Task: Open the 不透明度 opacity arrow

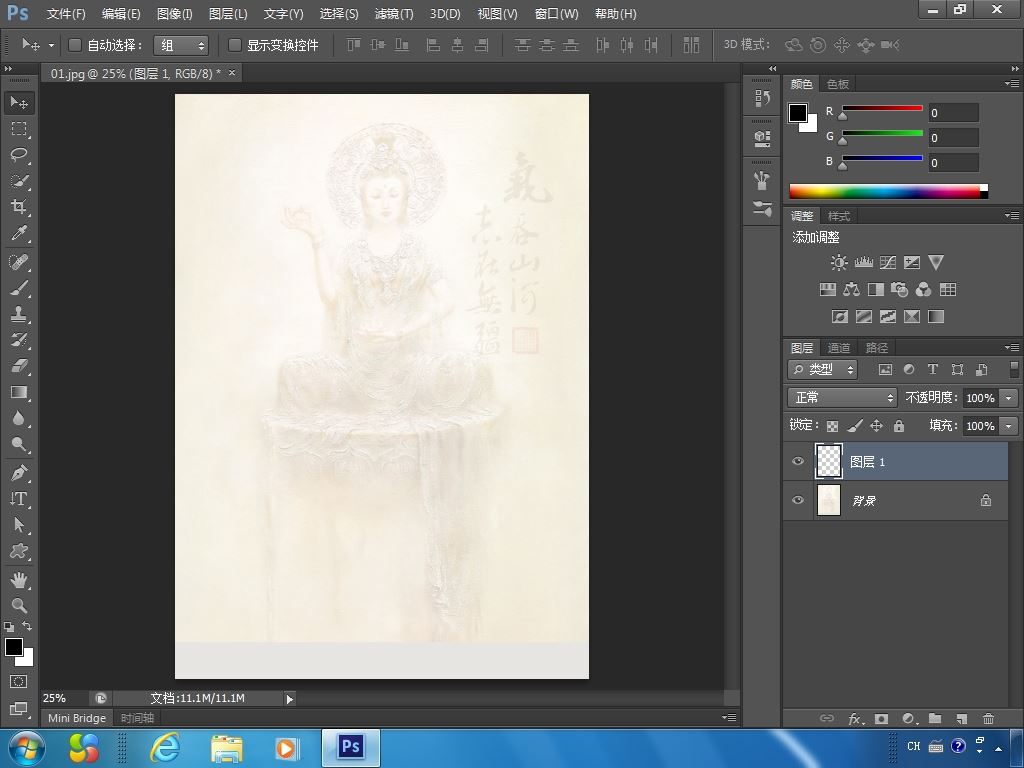Action: 1009,397
